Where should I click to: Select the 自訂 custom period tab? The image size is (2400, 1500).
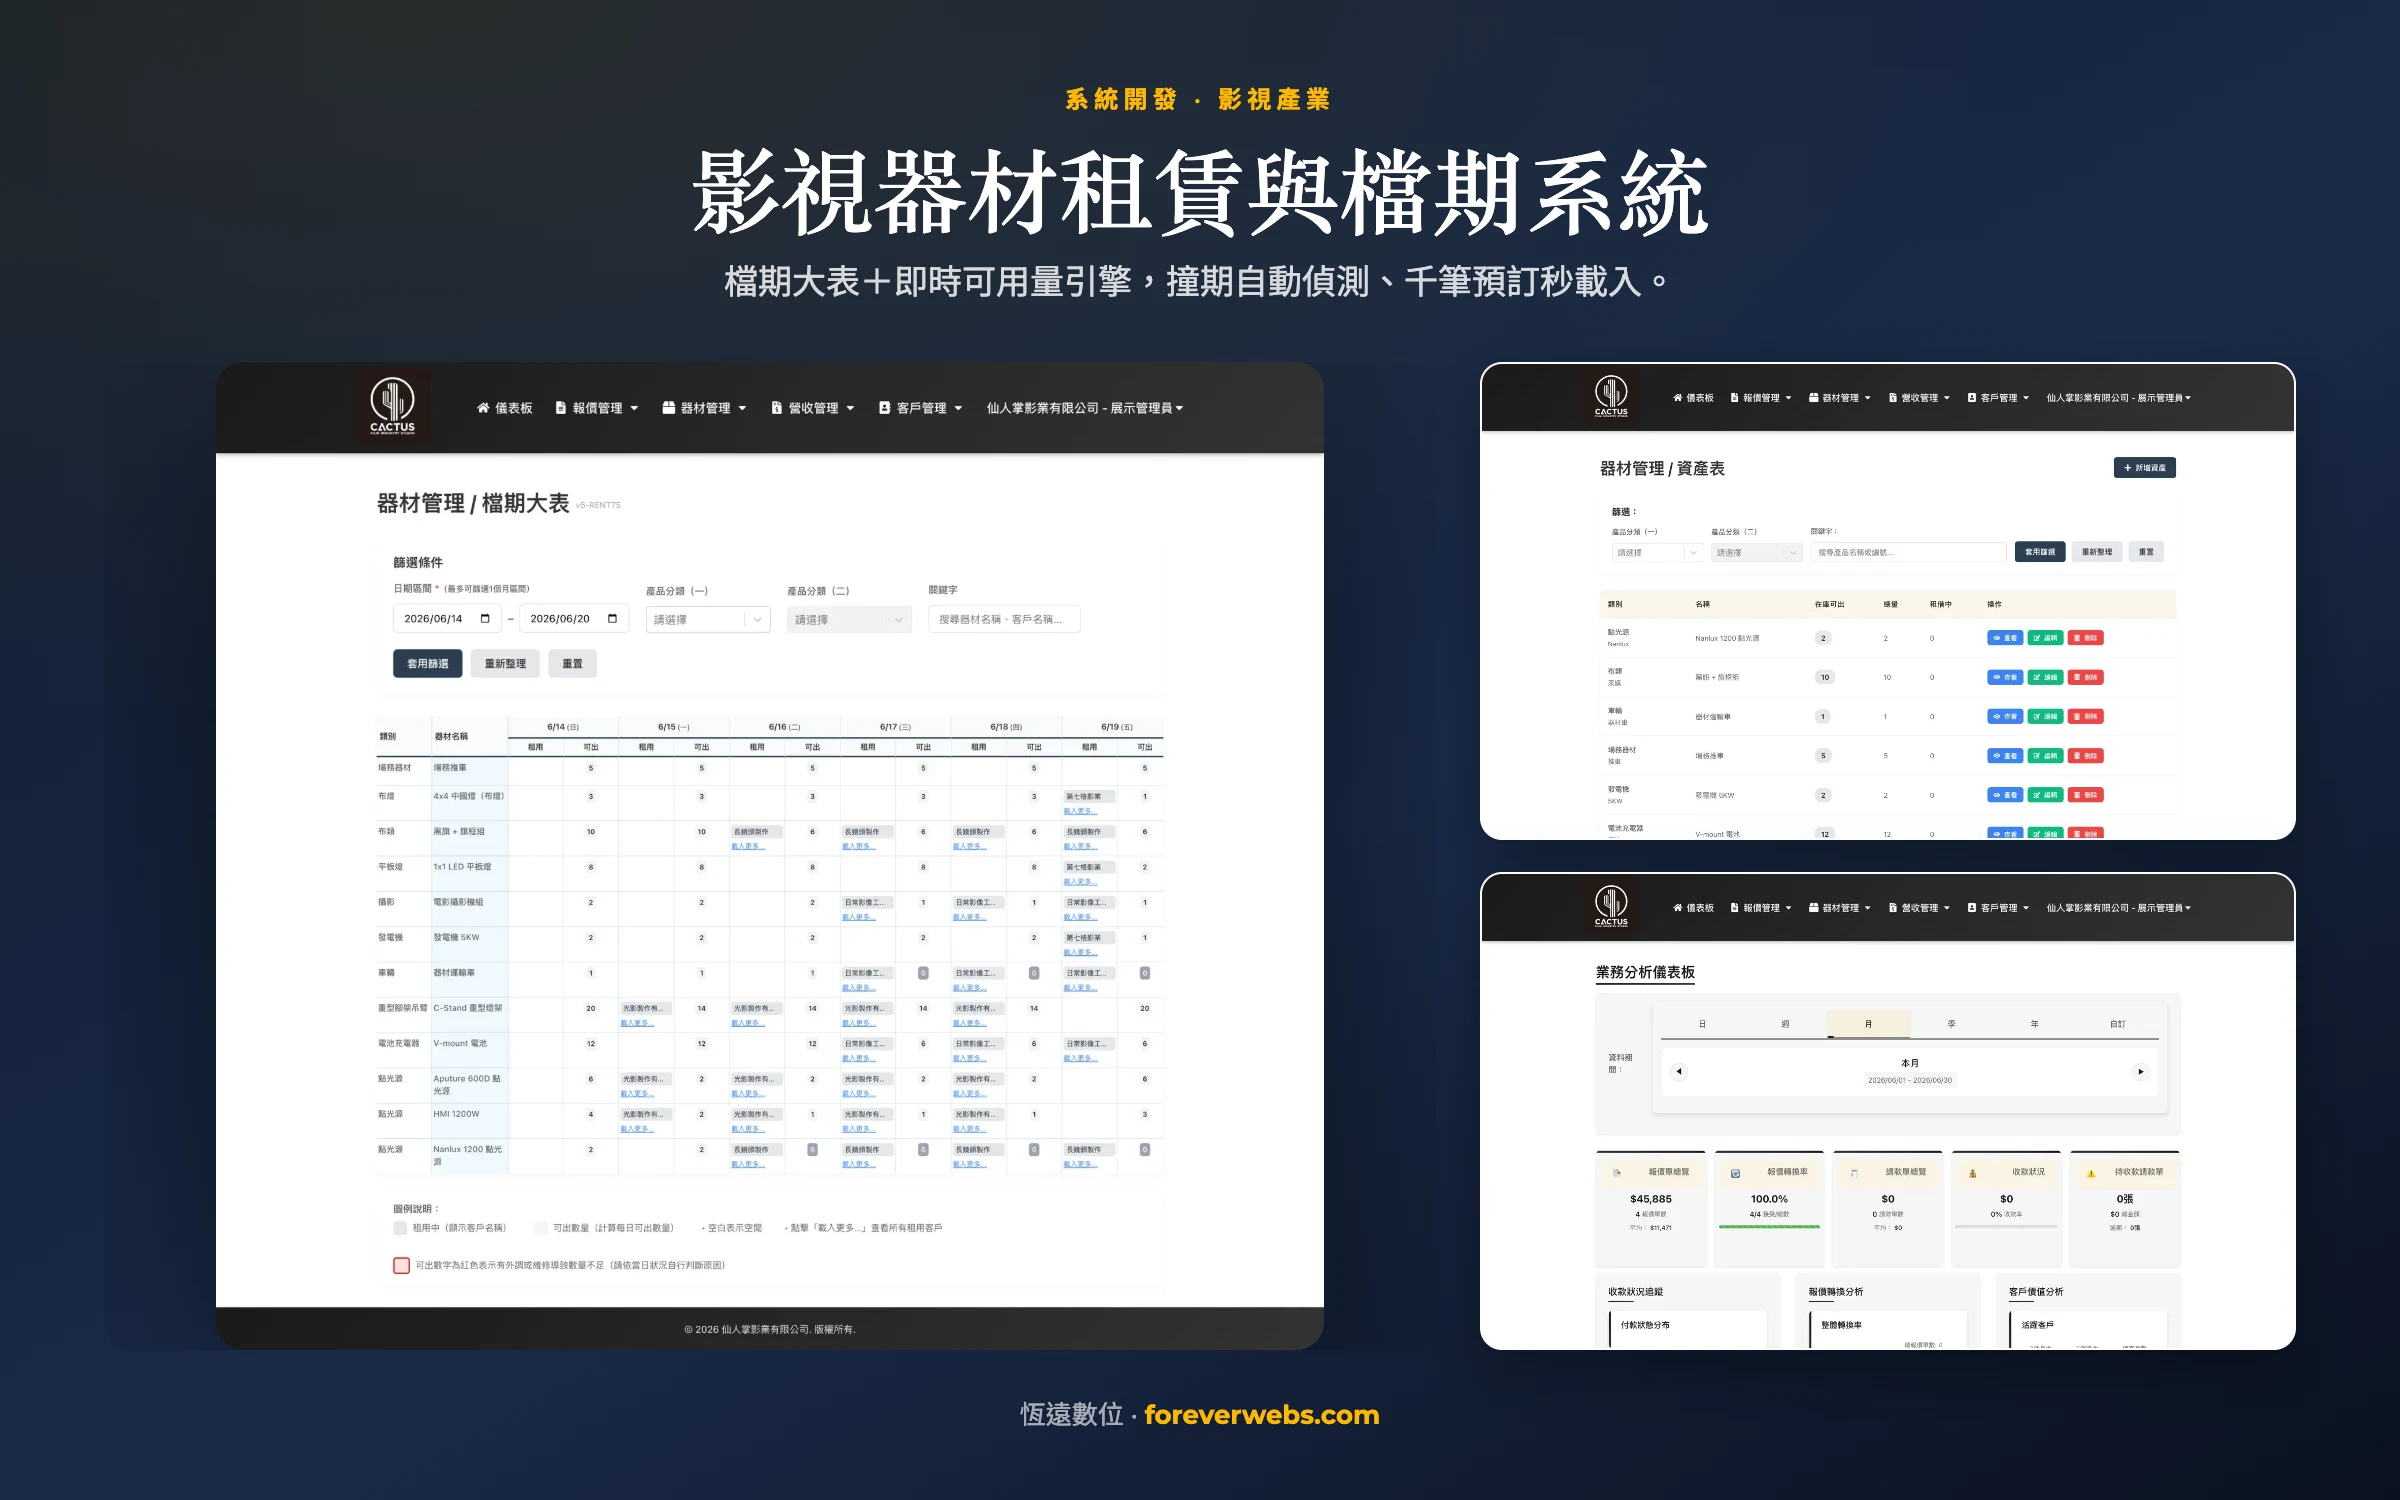pyautogui.click(x=2117, y=1024)
